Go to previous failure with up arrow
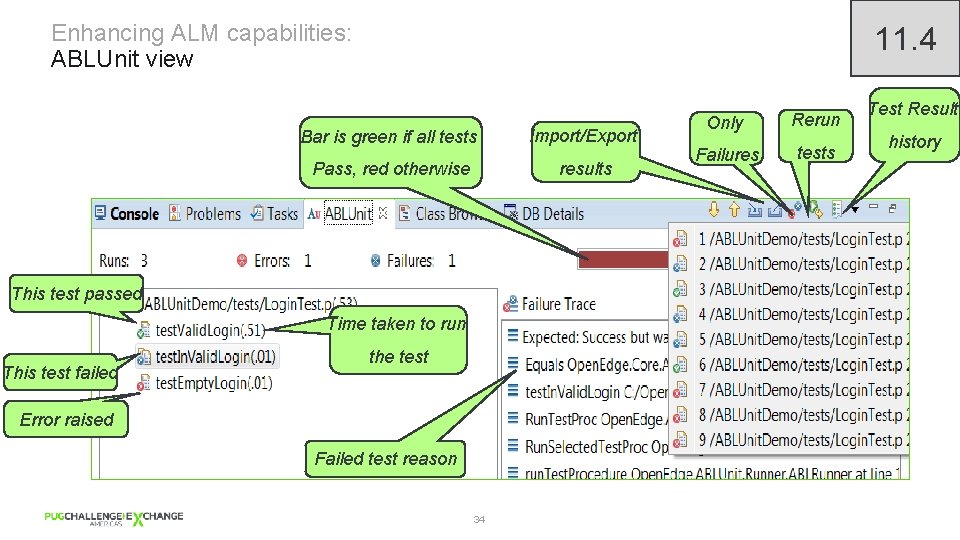This screenshot has width=960, height=540. point(734,210)
